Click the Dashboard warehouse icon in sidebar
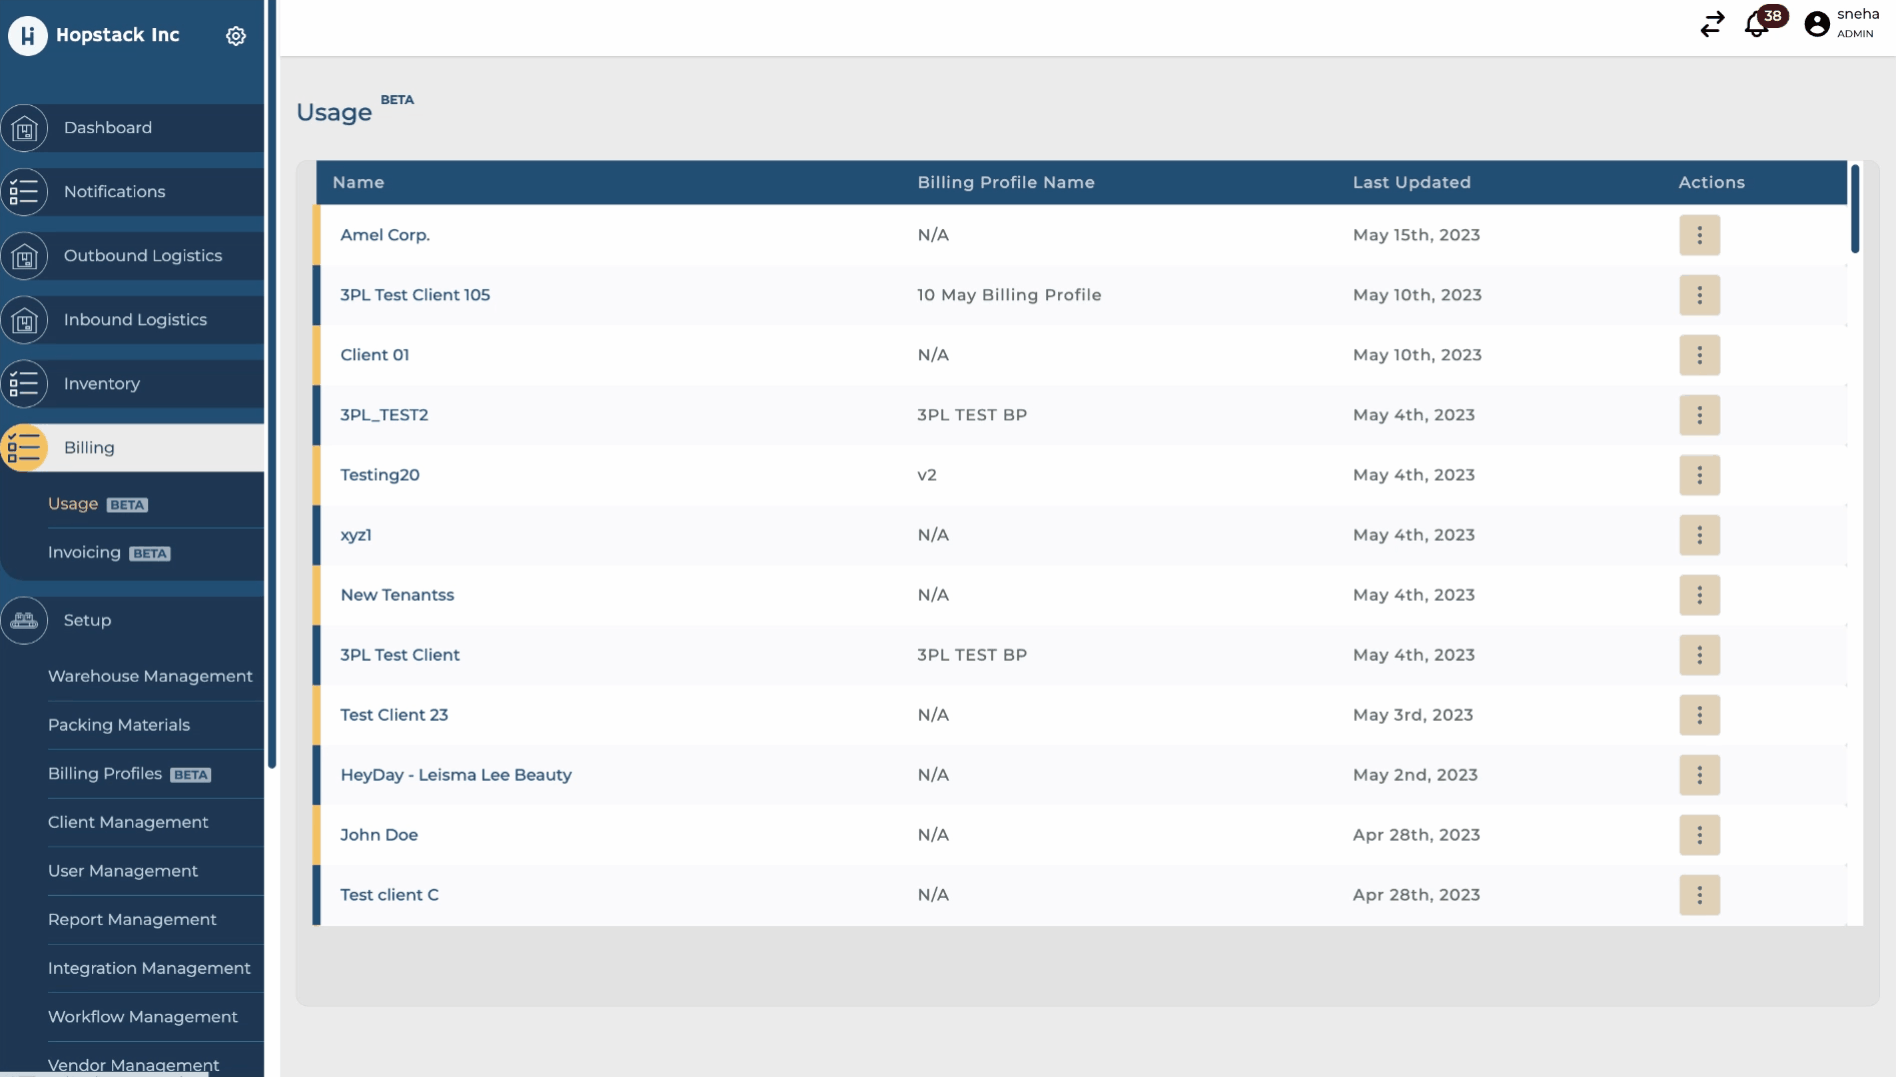1896x1077 pixels. (25, 128)
